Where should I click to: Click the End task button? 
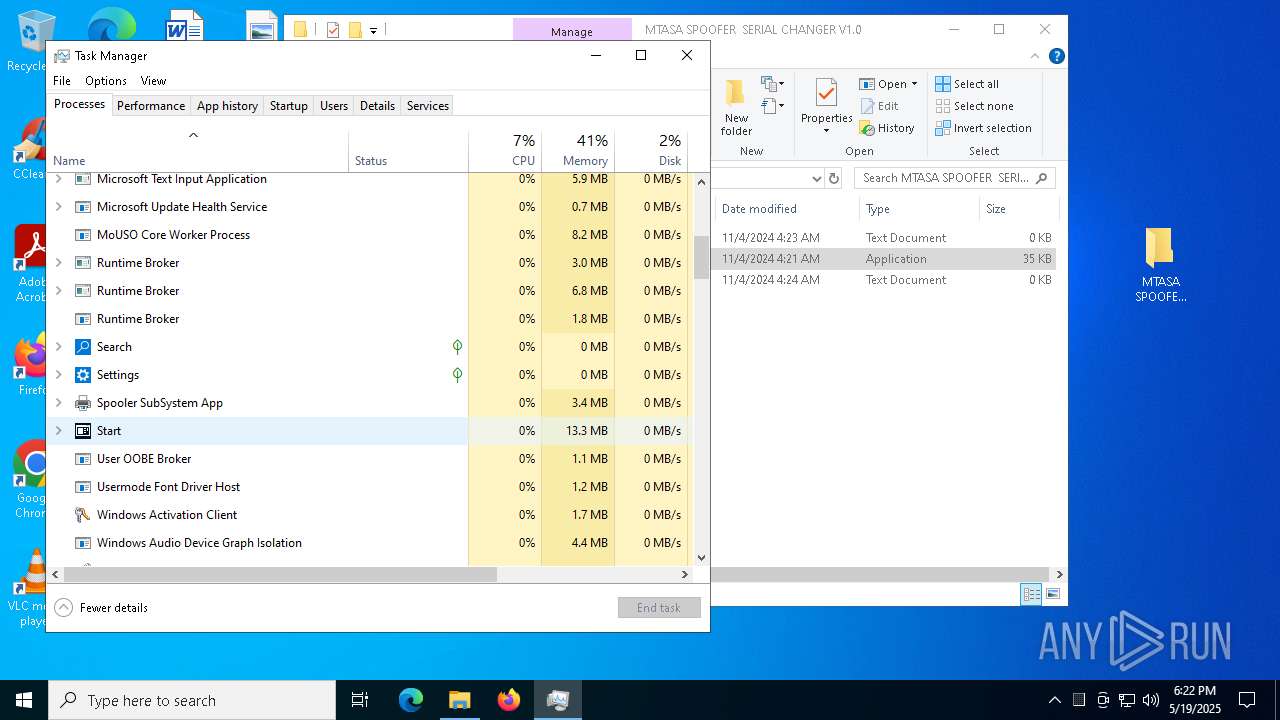pos(659,607)
